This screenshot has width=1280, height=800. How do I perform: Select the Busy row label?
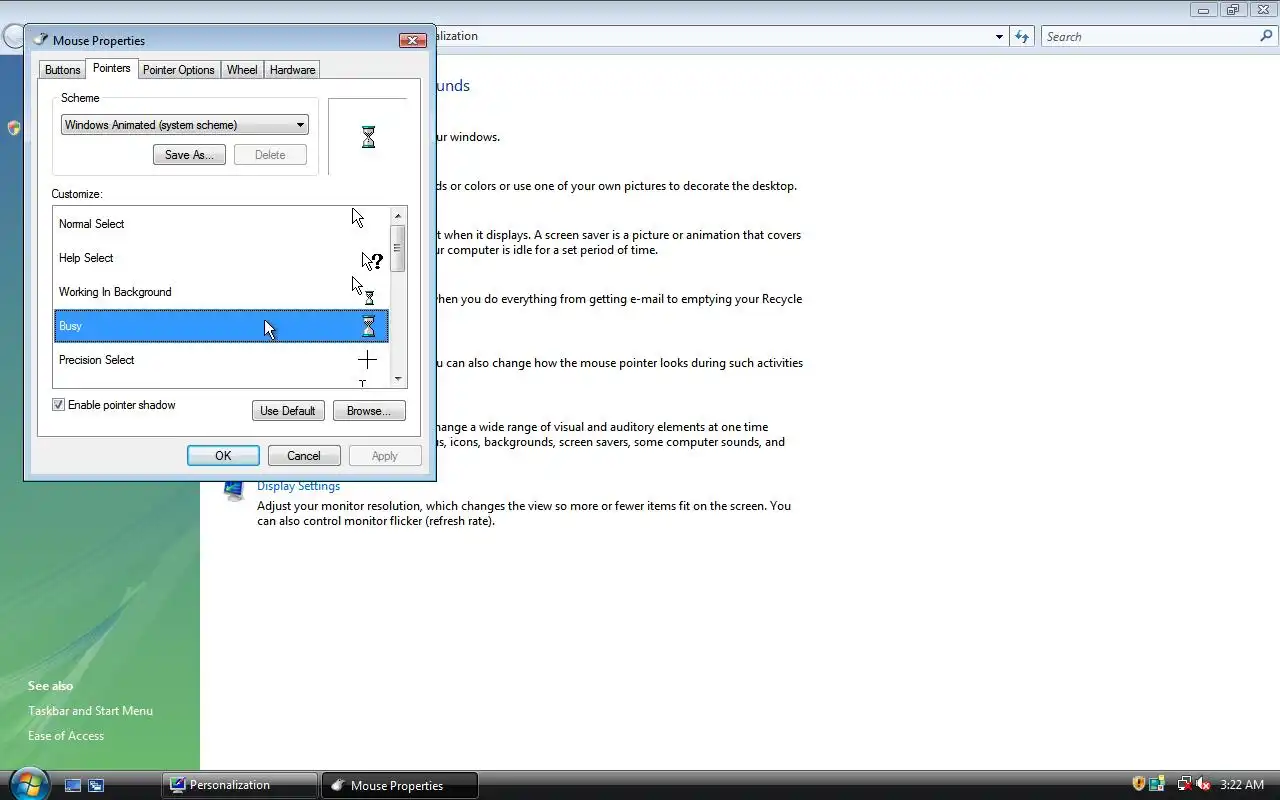point(70,326)
